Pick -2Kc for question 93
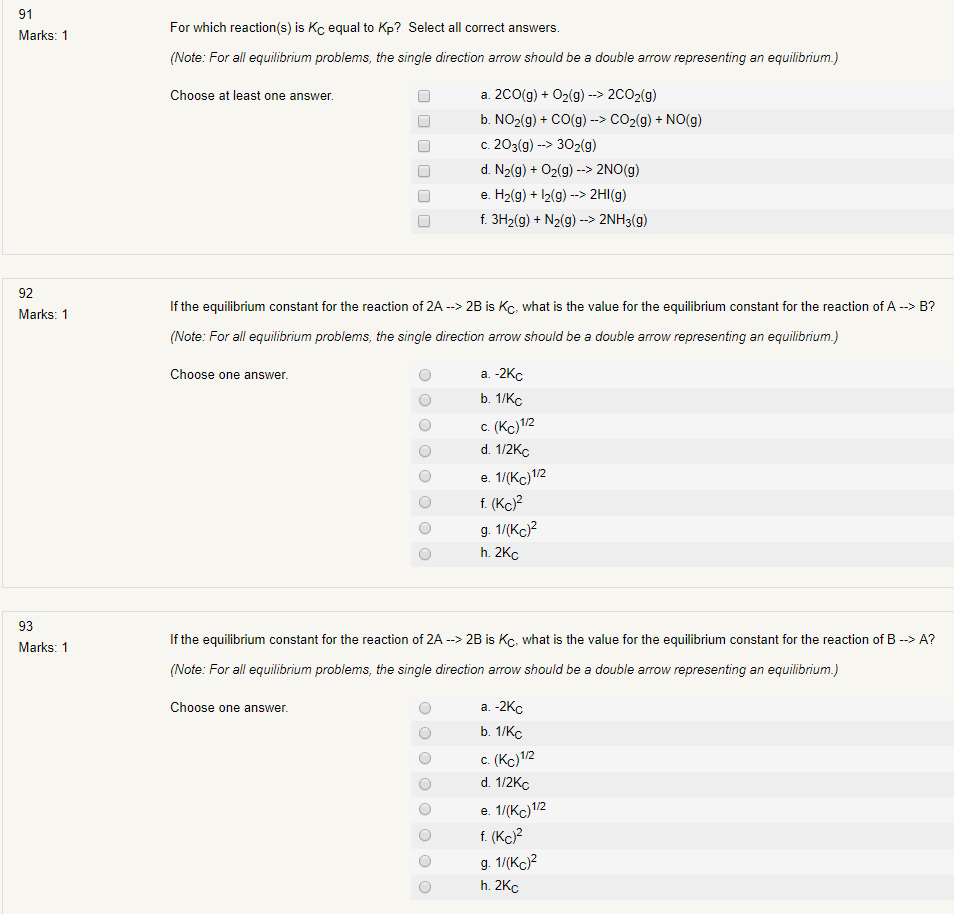Viewport: 954px width, 914px height. [x=424, y=707]
